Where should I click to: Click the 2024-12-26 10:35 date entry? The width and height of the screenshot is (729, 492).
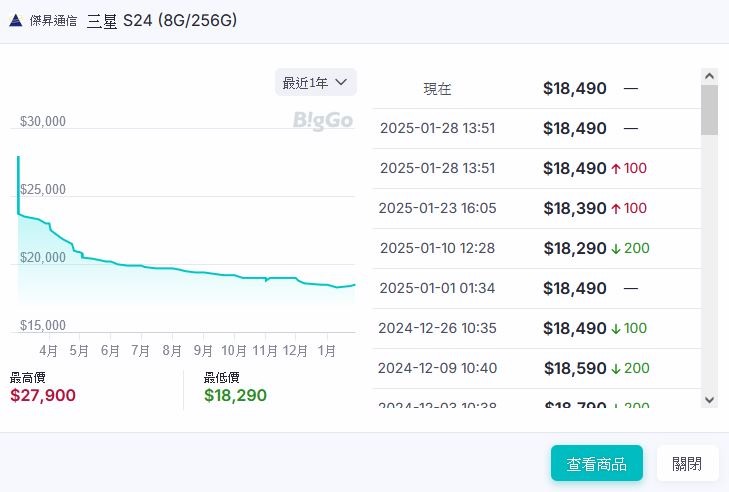(437, 328)
